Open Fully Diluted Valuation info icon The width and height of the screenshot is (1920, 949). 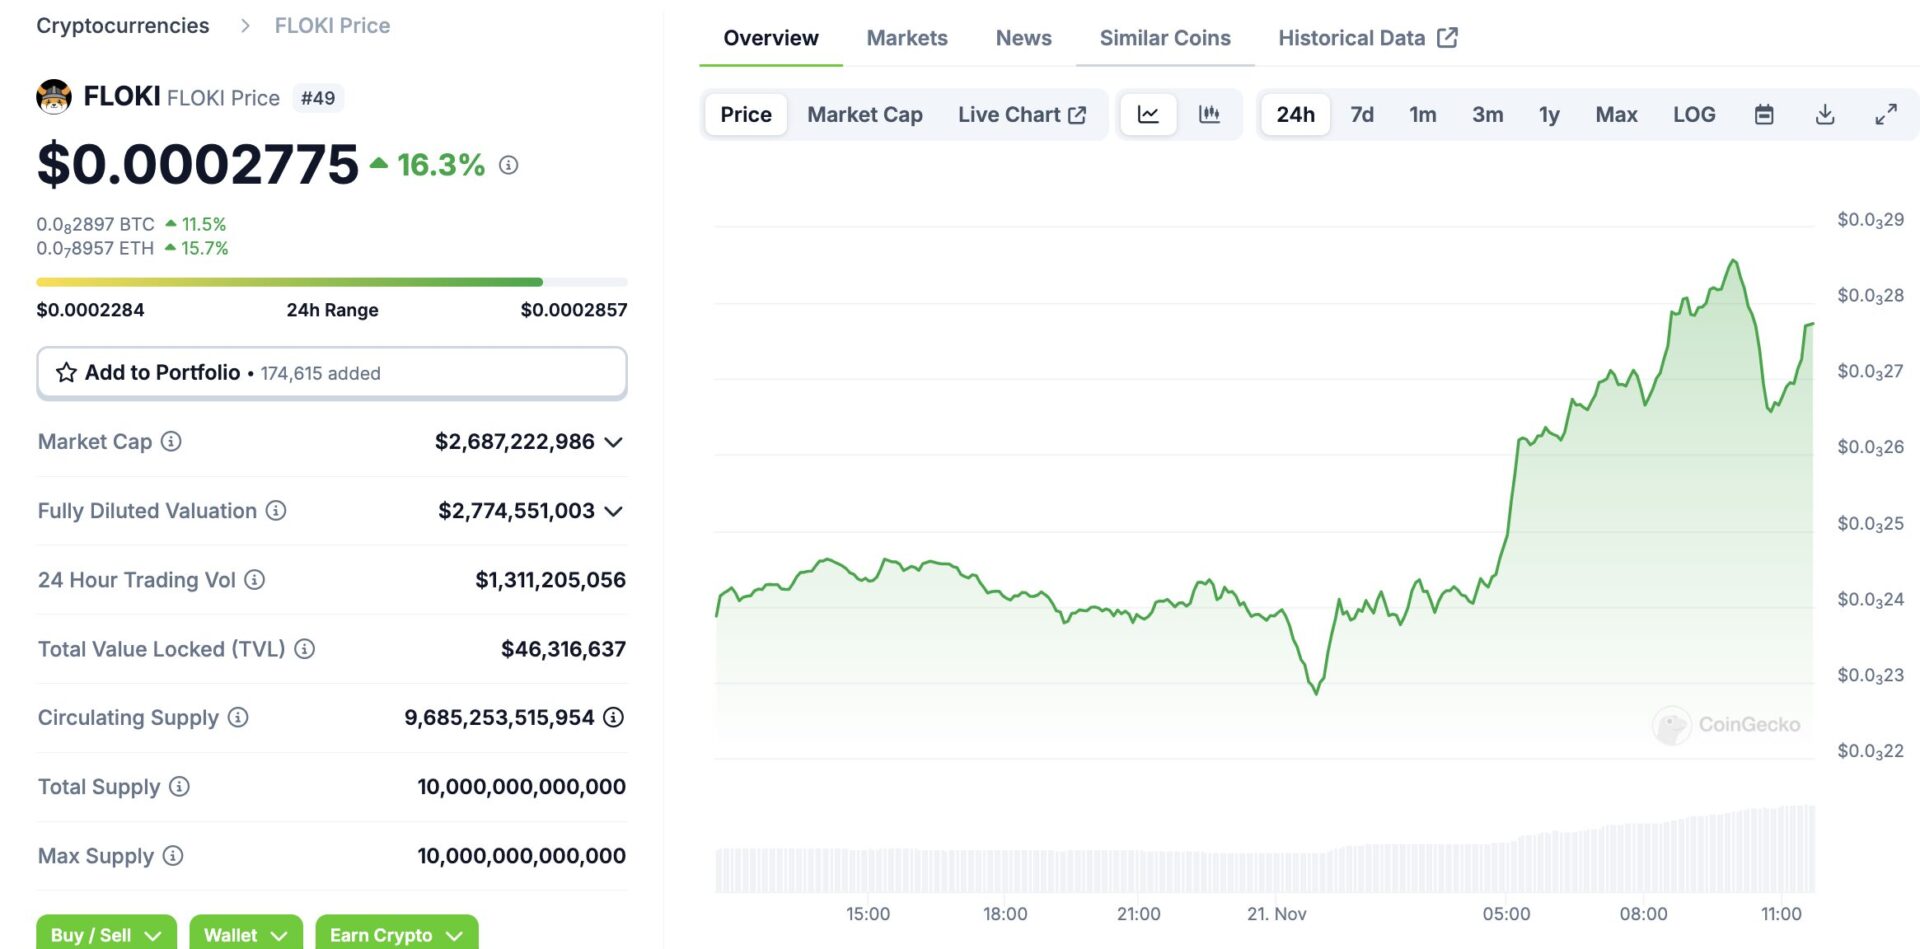tap(276, 511)
